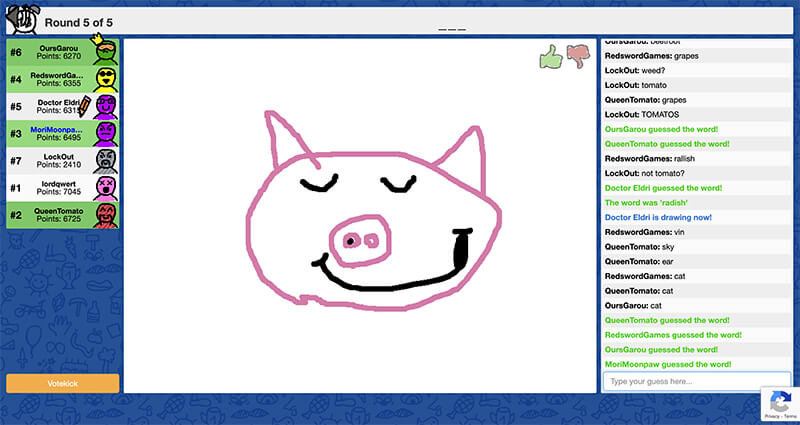Select the RedswordGa... player name
Screen dimensions: 800x425
(x=56, y=75)
